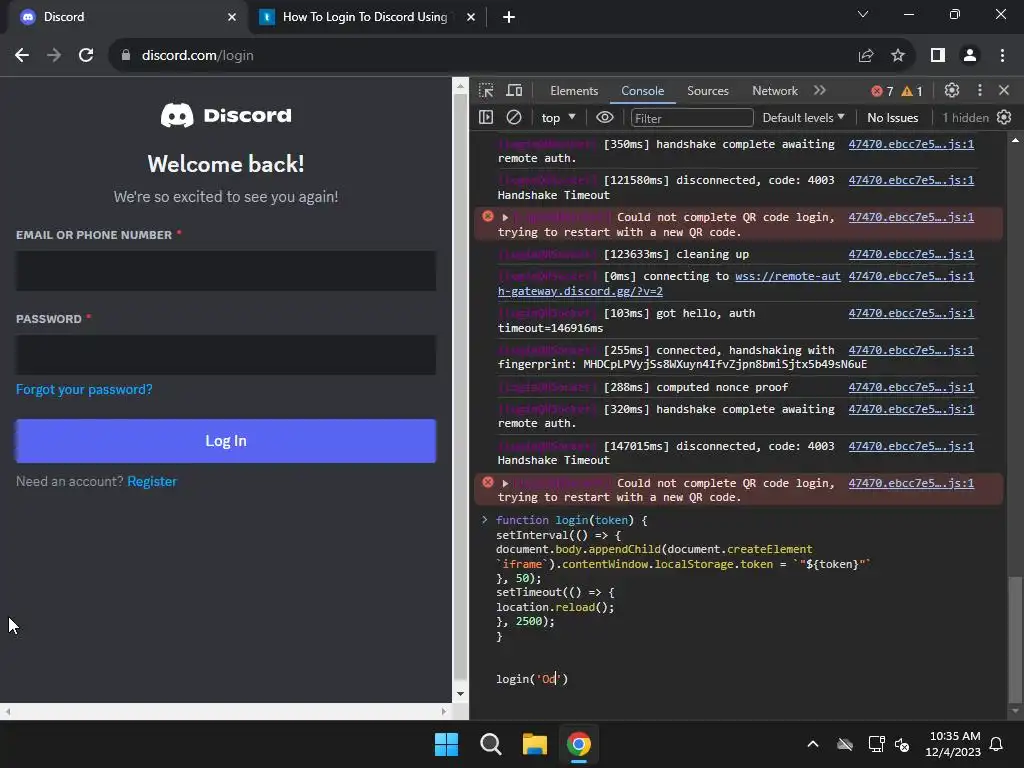Click the 1 hidden messages indicator

click(x=965, y=118)
